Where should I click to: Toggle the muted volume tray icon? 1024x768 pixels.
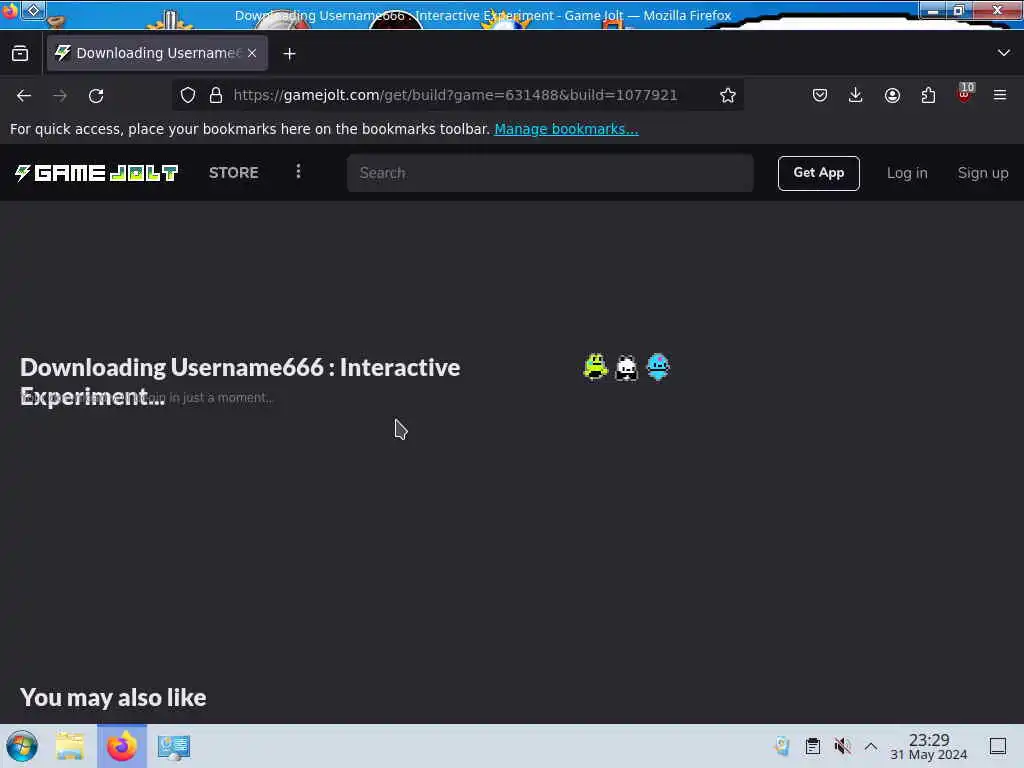(842, 746)
